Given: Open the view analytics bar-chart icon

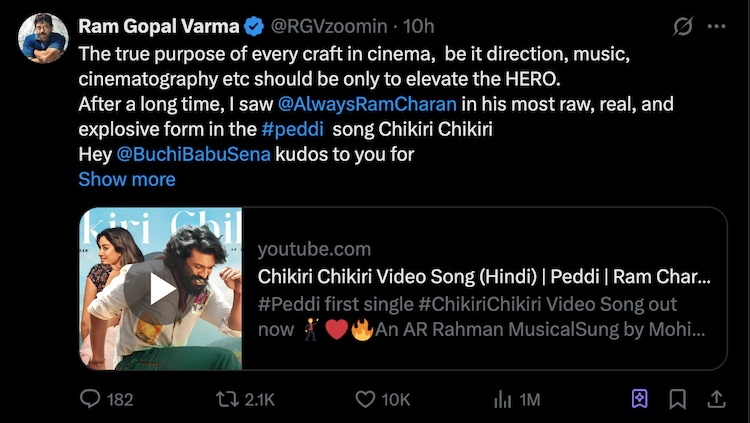Looking at the screenshot, I should coord(503,399).
